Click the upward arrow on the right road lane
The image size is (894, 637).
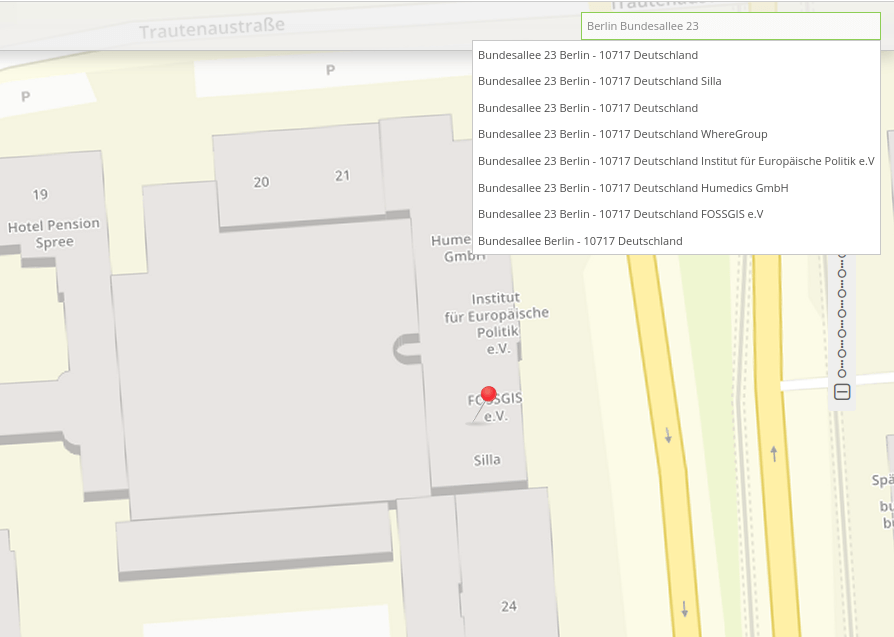(773, 453)
